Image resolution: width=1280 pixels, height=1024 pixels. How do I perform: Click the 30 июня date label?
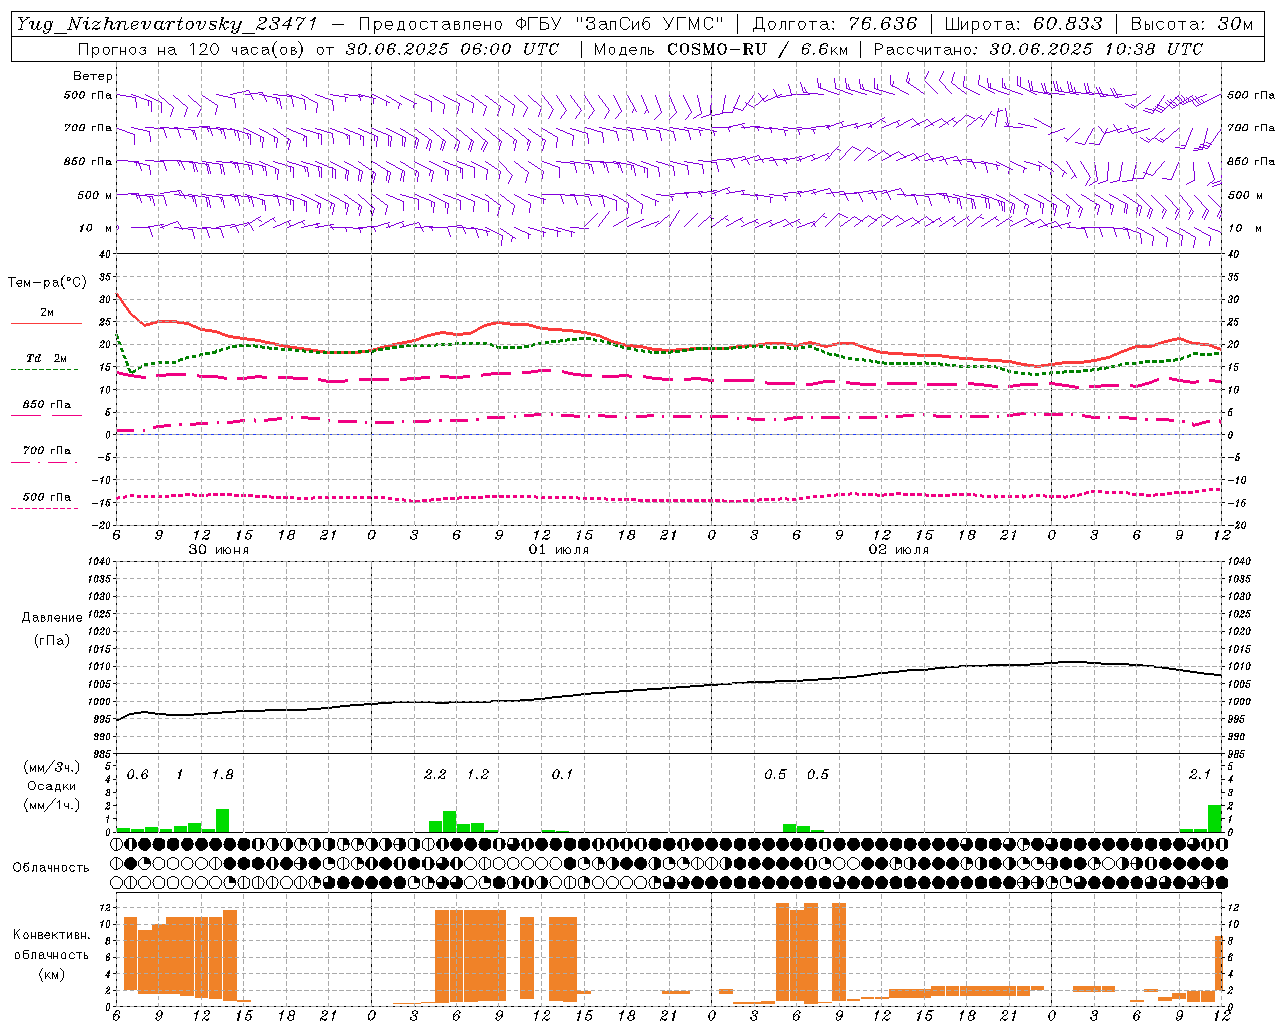click(x=219, y=550)
